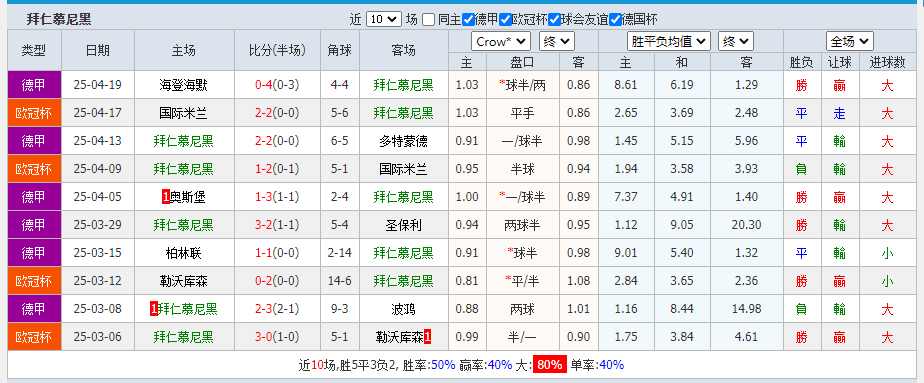Click the 0-4(0-3) score link
The image size is (924, 383).
coord(277,85)
